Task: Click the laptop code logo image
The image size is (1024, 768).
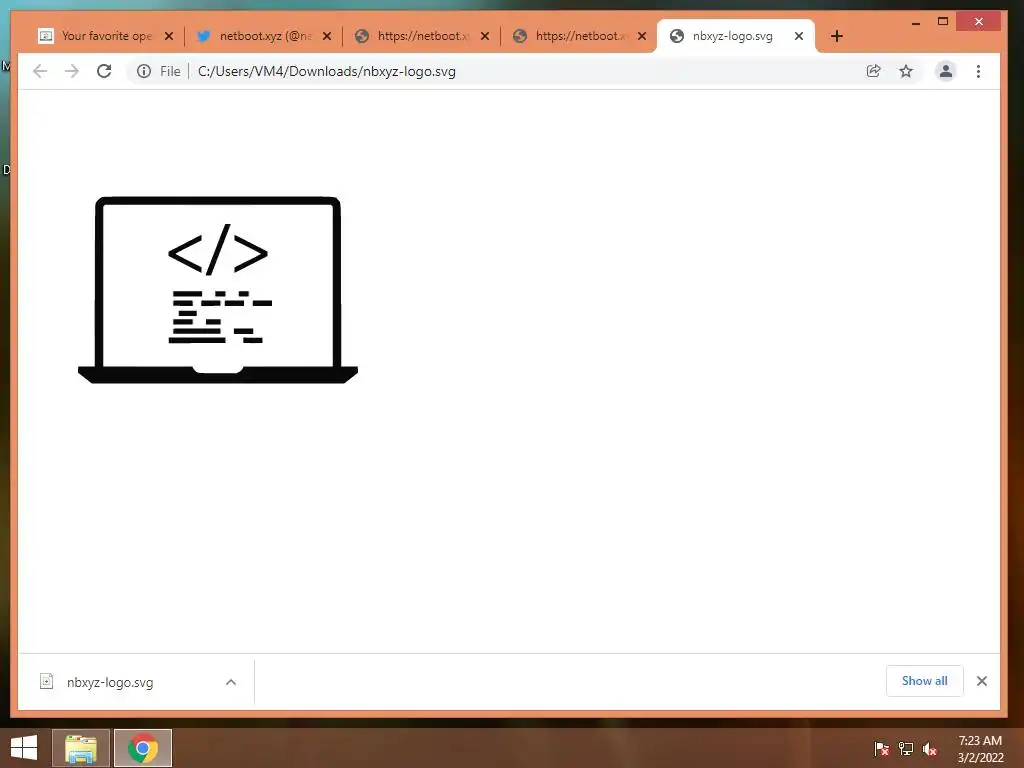Action: [217, 290]
